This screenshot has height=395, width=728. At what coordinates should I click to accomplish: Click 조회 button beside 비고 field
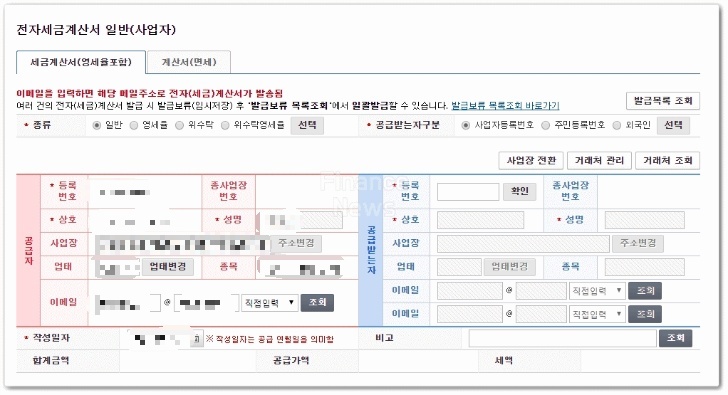click(x=676, y=338)
